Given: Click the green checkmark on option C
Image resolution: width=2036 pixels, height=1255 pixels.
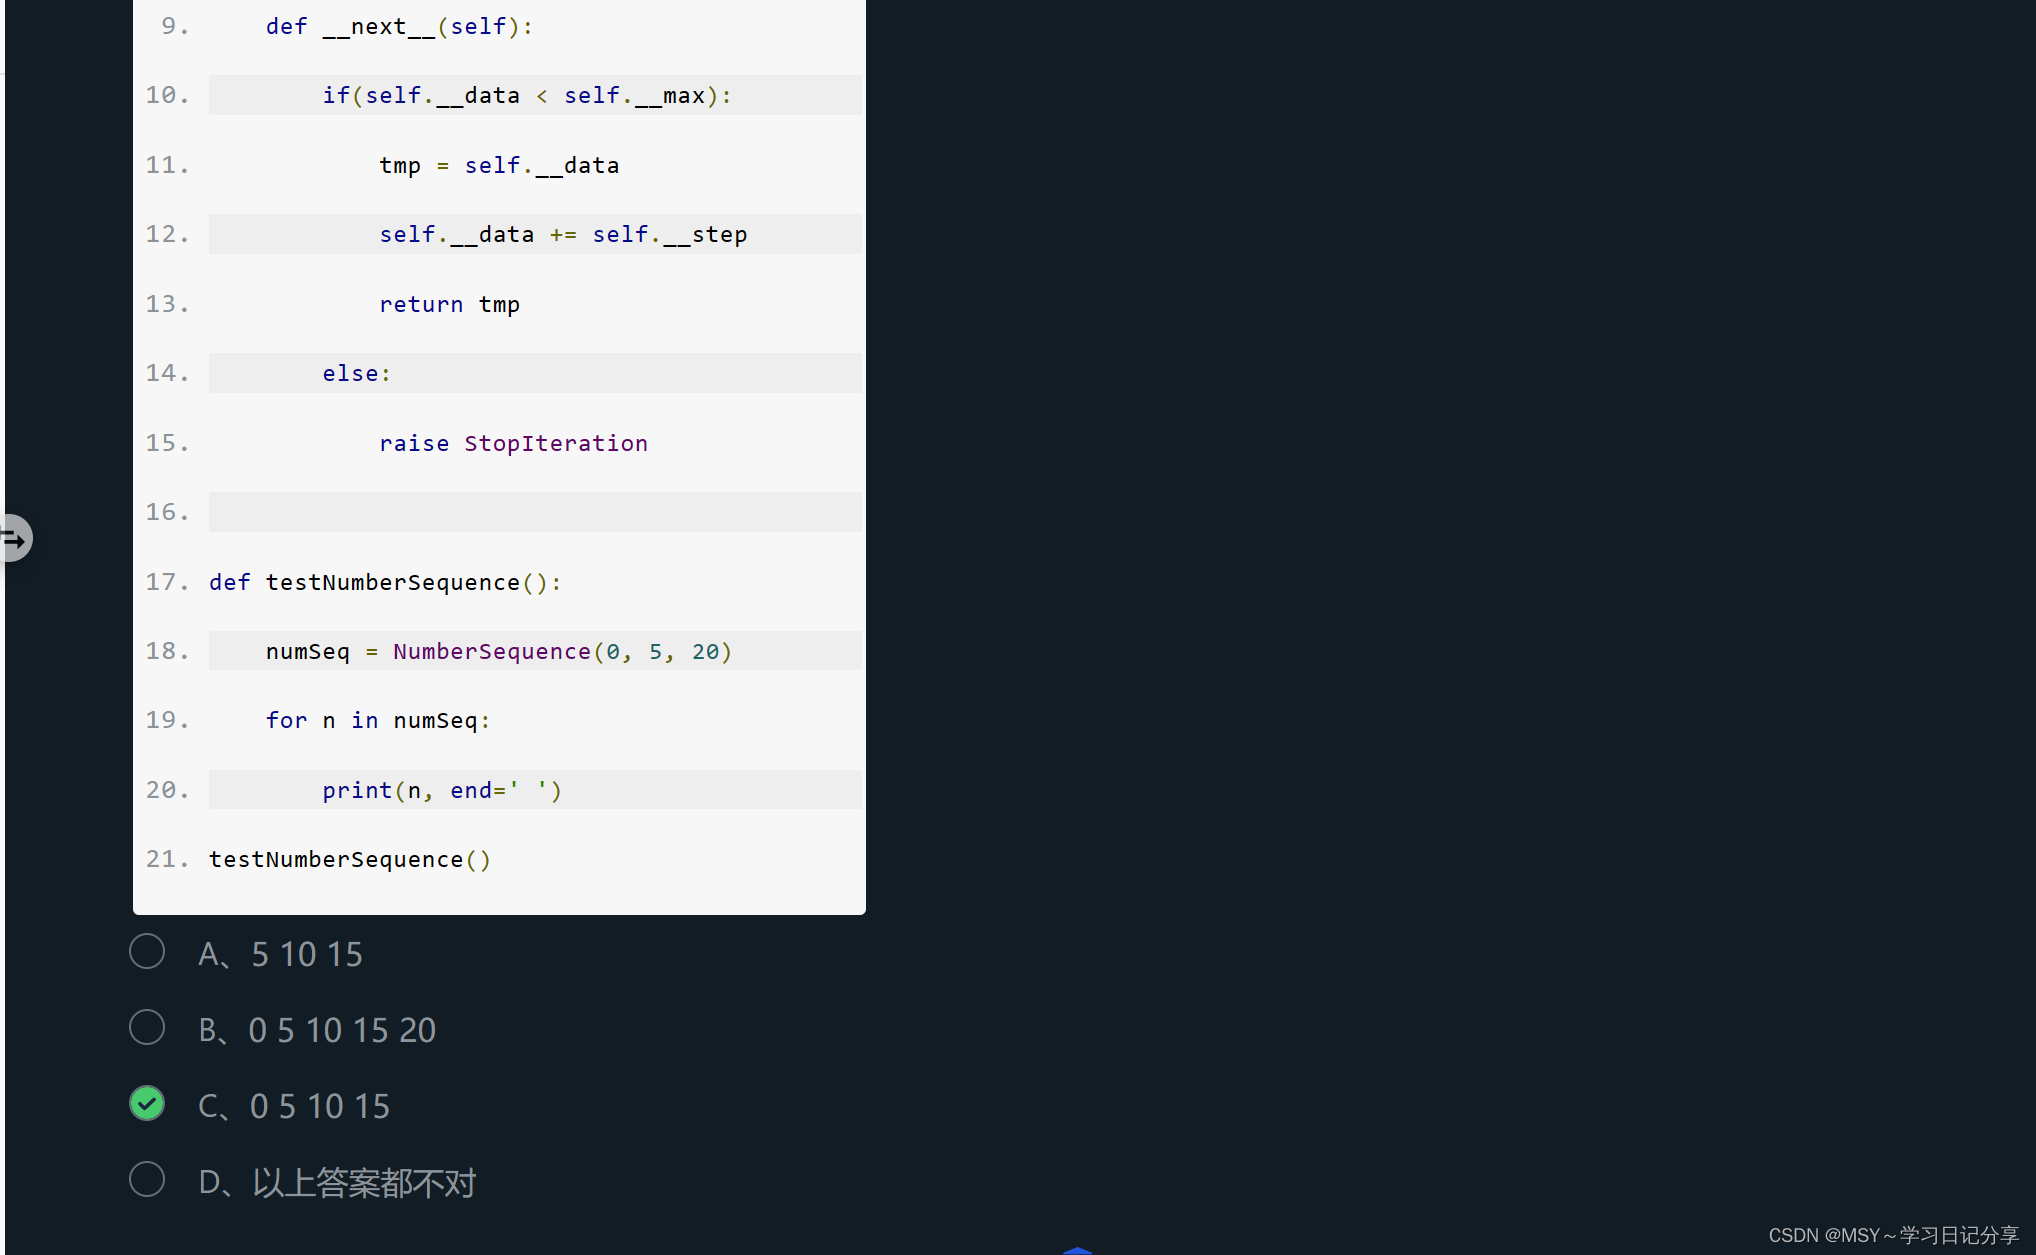Looking at the screenshot, I should [147, 1103].
